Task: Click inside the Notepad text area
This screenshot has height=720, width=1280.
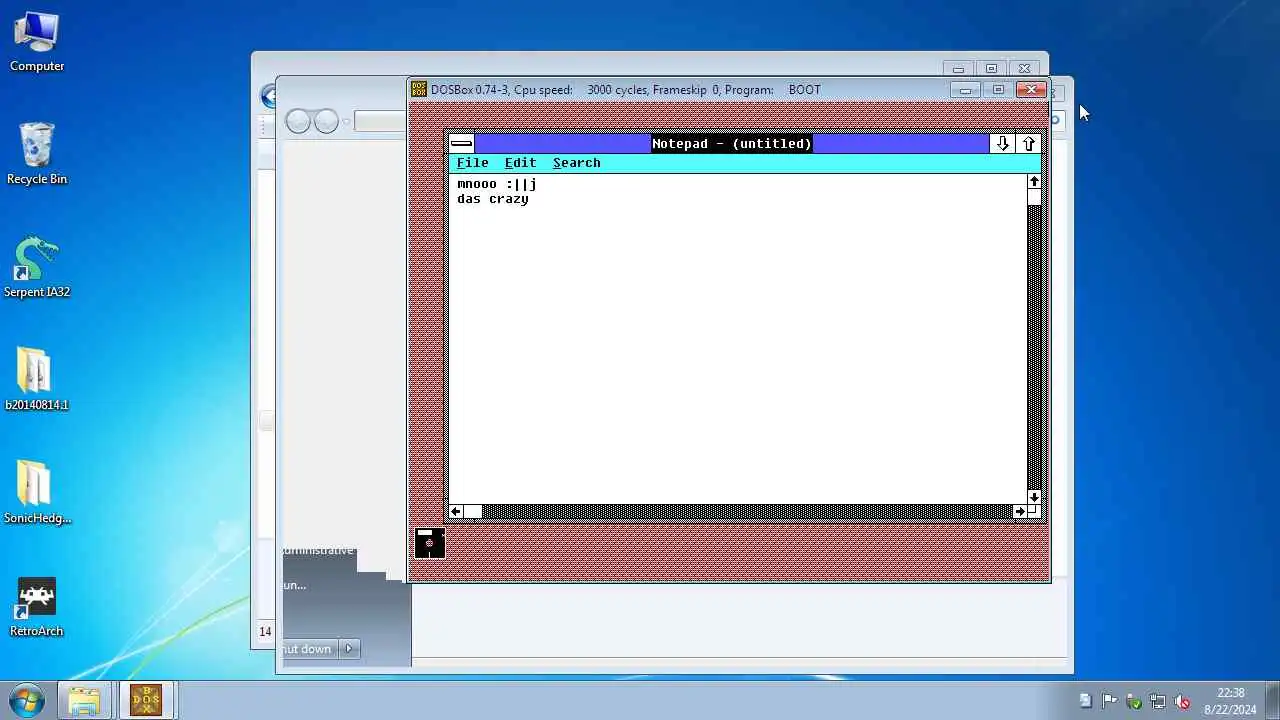Action: [737, 339]
